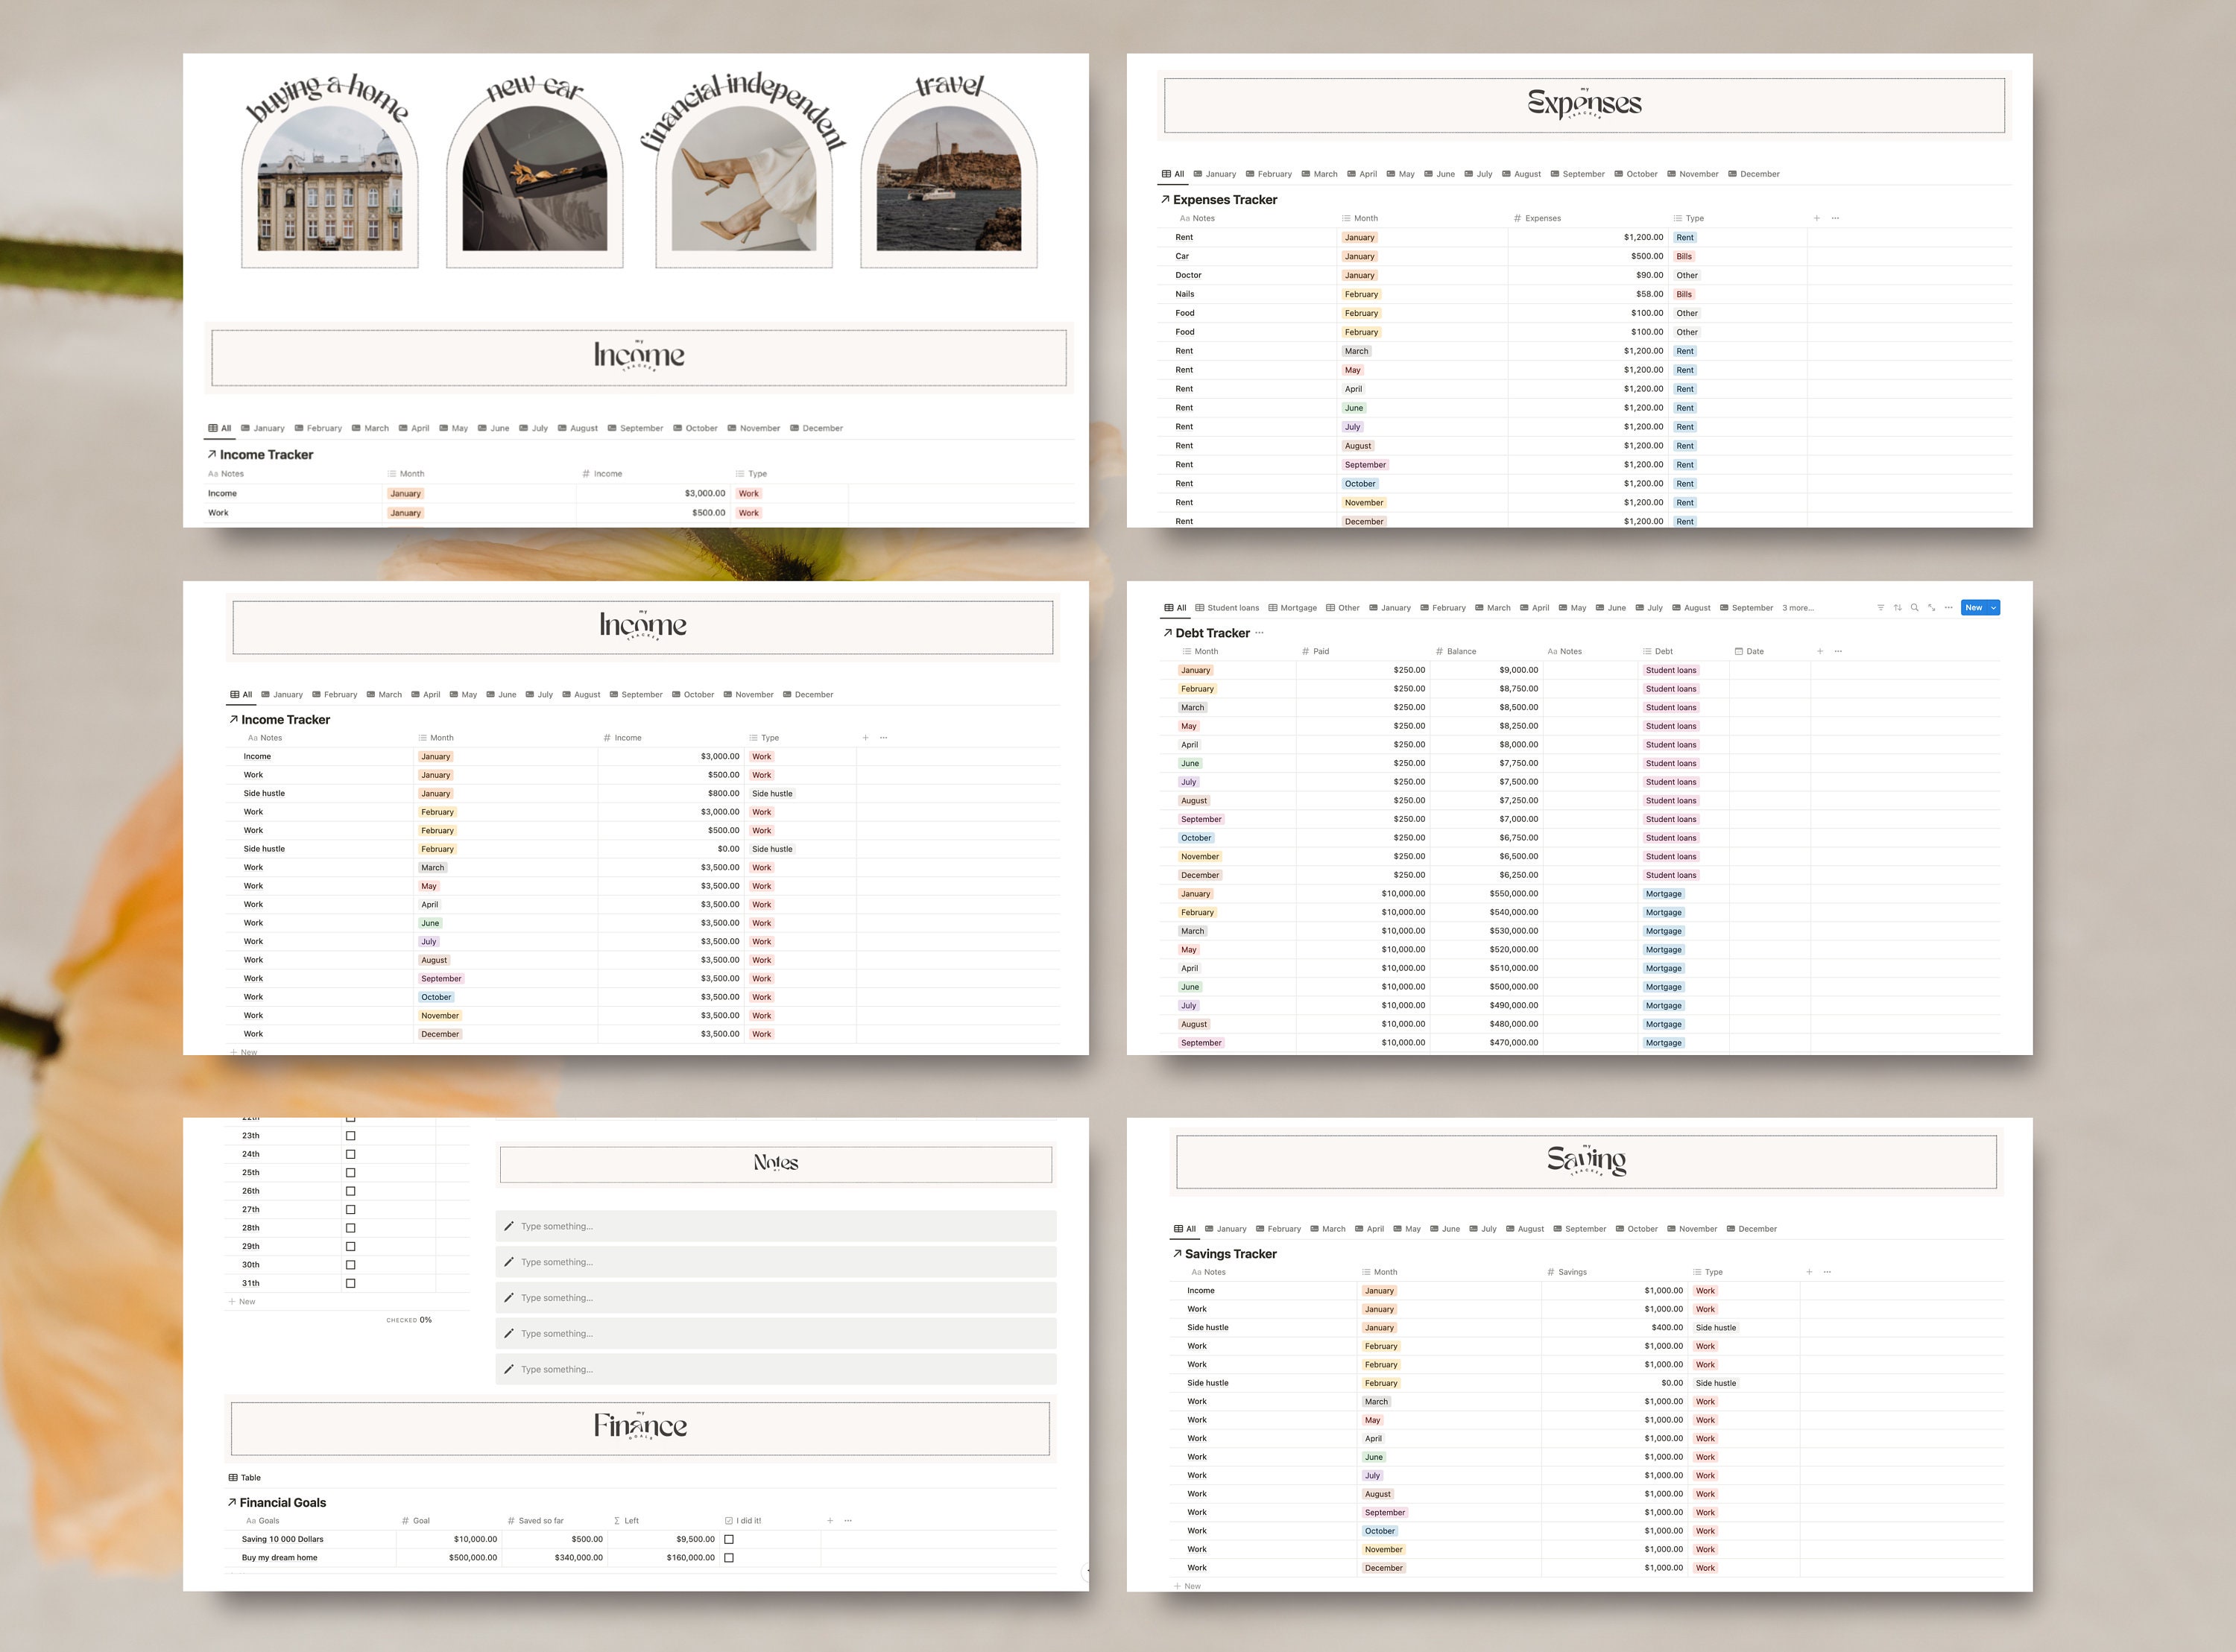This screenshot has width=2236, height=1652.
Task: Click the 'buying a home' arch image
Action: point(330,179)
